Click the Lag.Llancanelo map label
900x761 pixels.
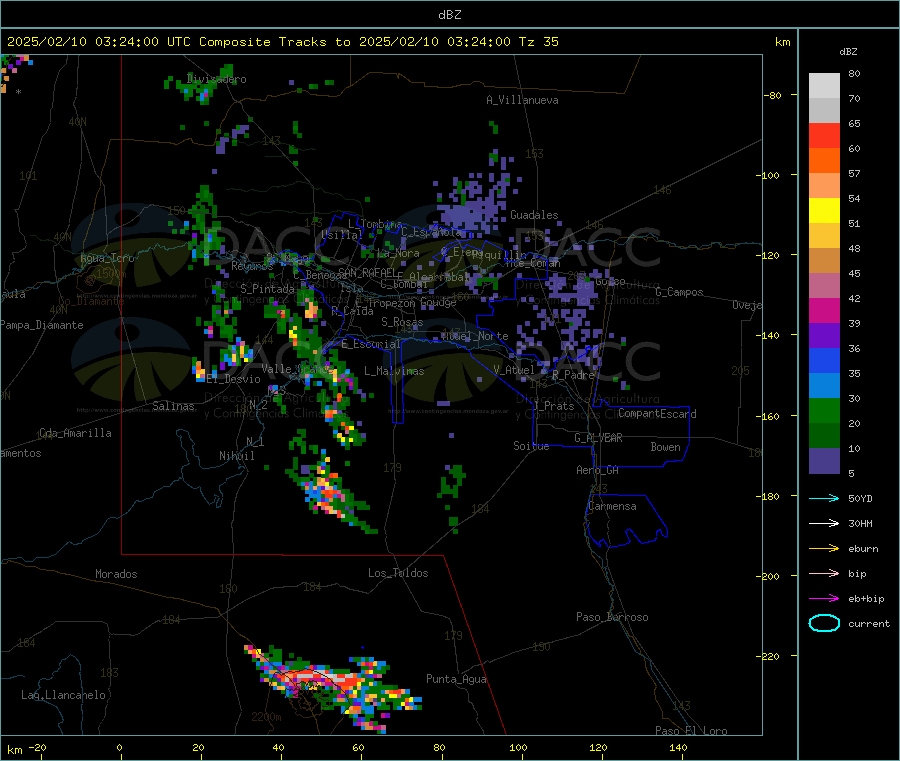pos(63,695)
